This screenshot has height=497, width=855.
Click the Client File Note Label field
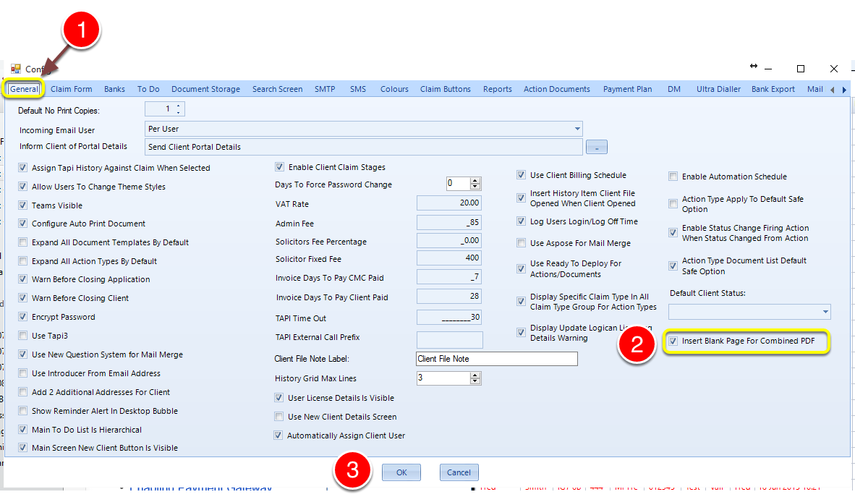click(x=497, y=358)
